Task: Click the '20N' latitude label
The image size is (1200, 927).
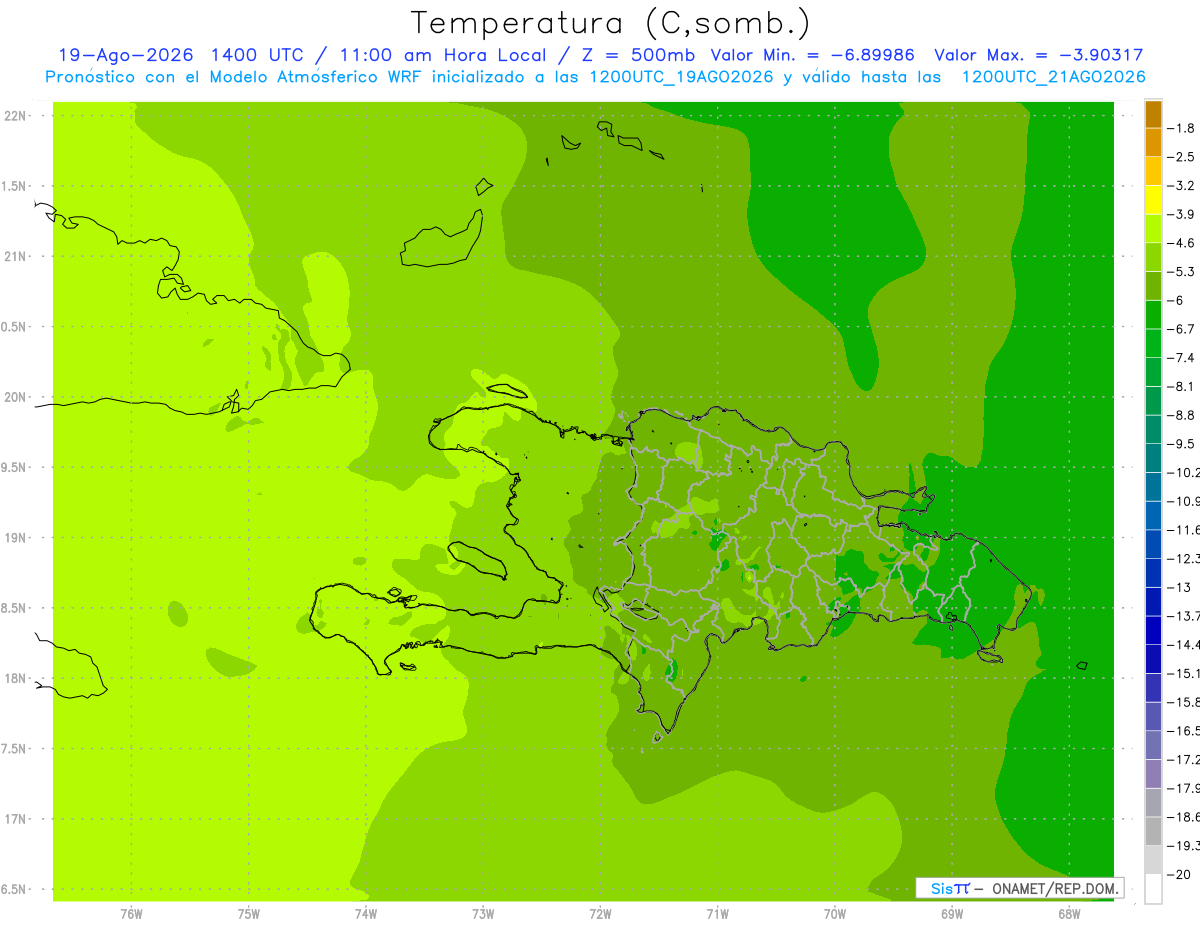Action: click(x=16, y=397)
